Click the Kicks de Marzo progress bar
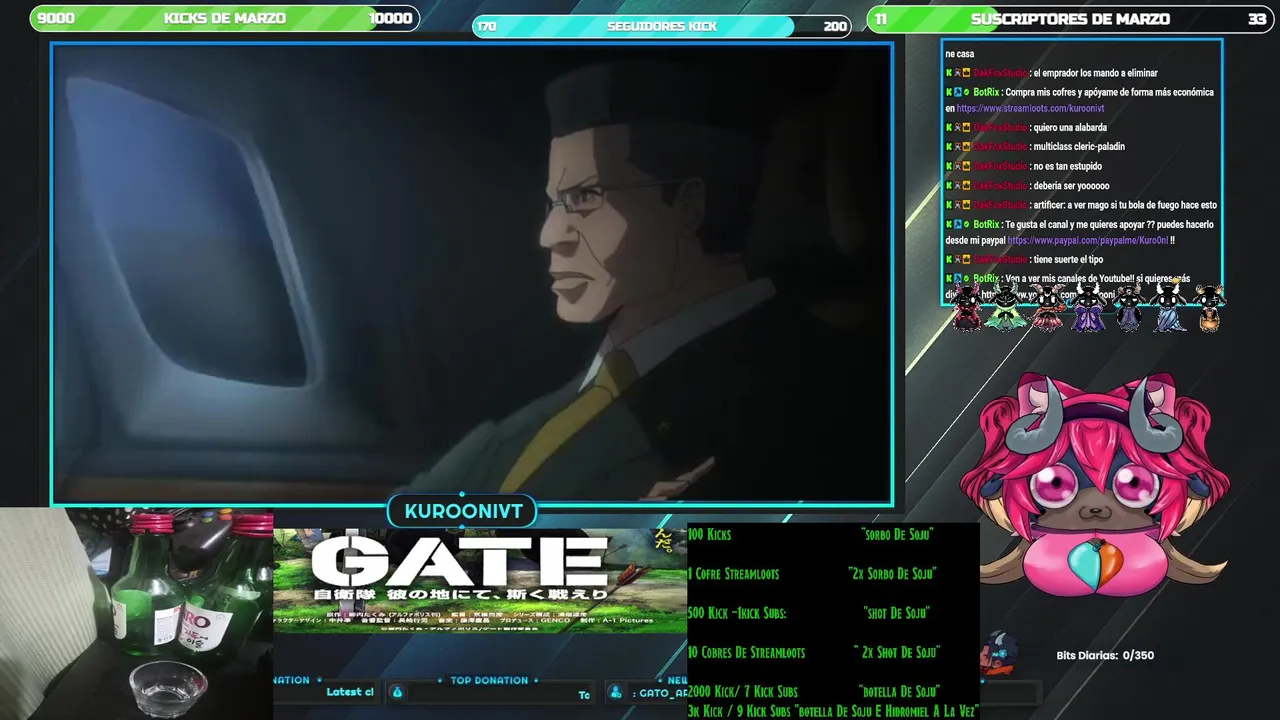This screenshot has width=1280, height=720. pyautogui.click(x=225, y=18)
